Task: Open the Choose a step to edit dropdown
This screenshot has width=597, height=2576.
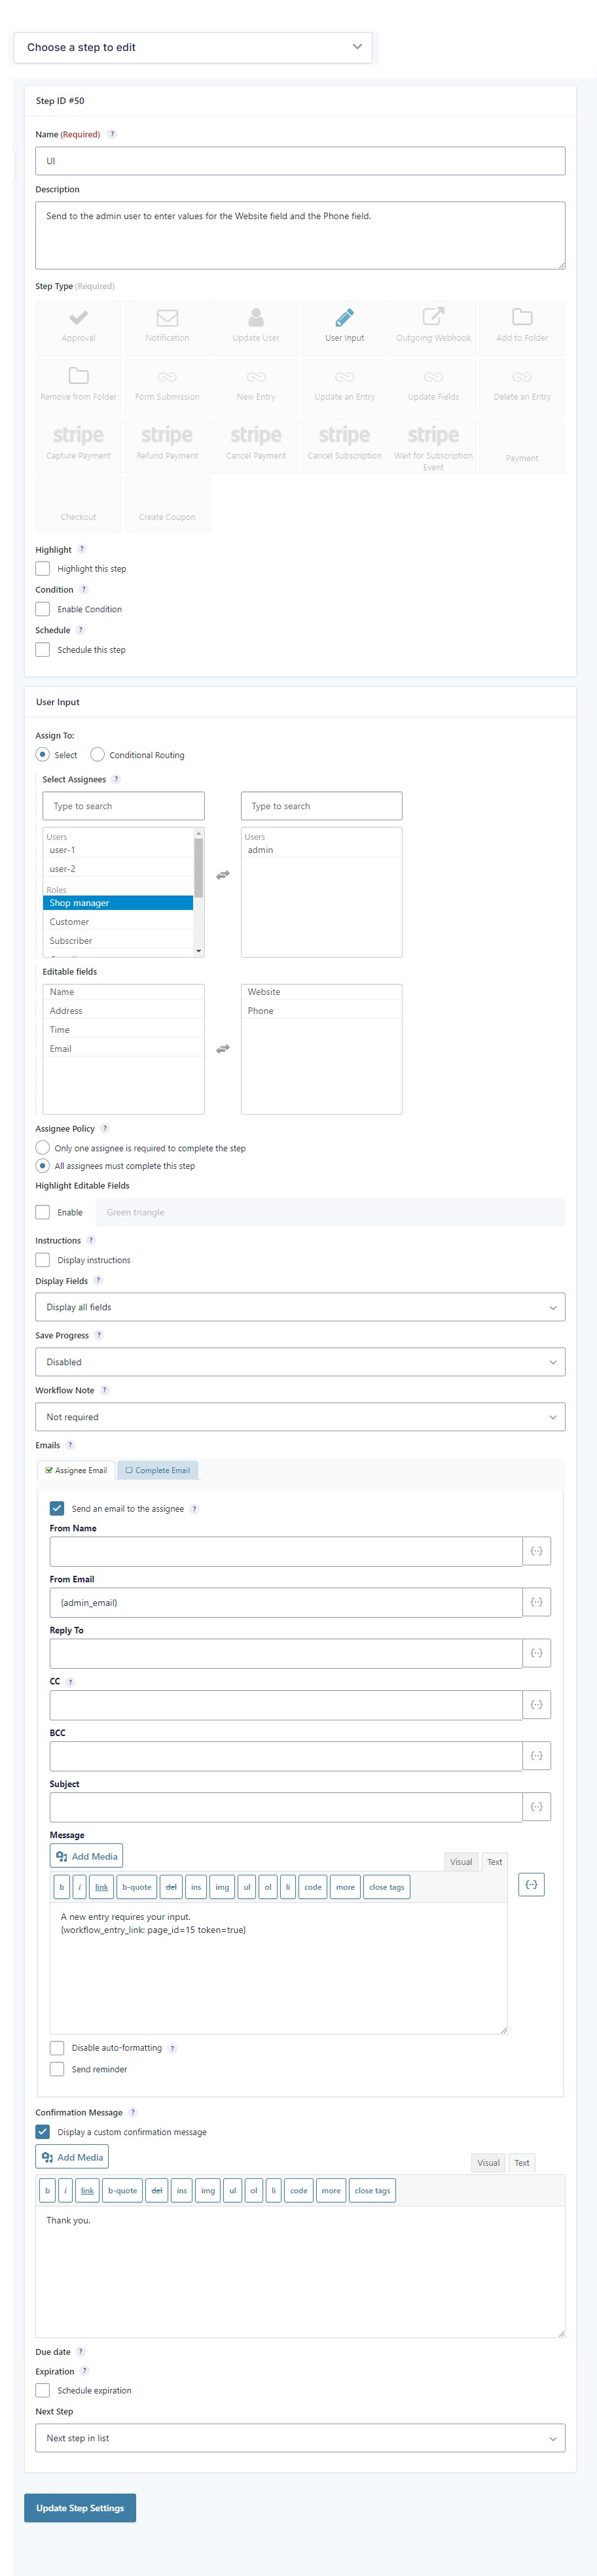Action: [192, 47]
